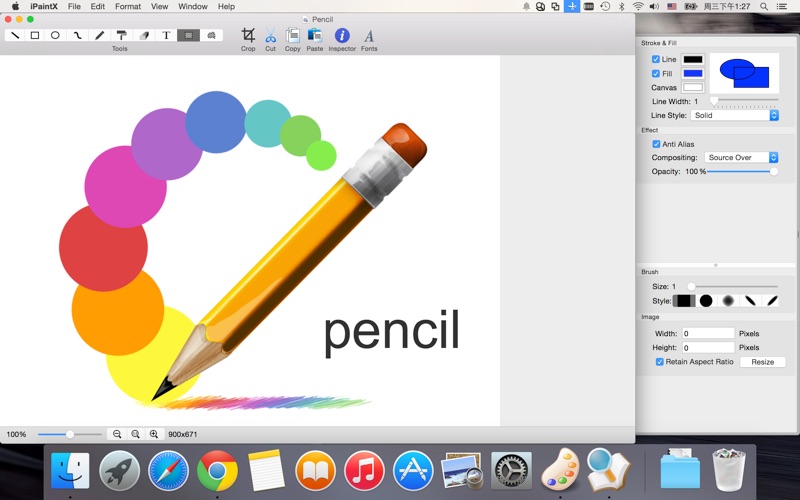Toggle the Anti Alias checkbox

tap(656, 144)
